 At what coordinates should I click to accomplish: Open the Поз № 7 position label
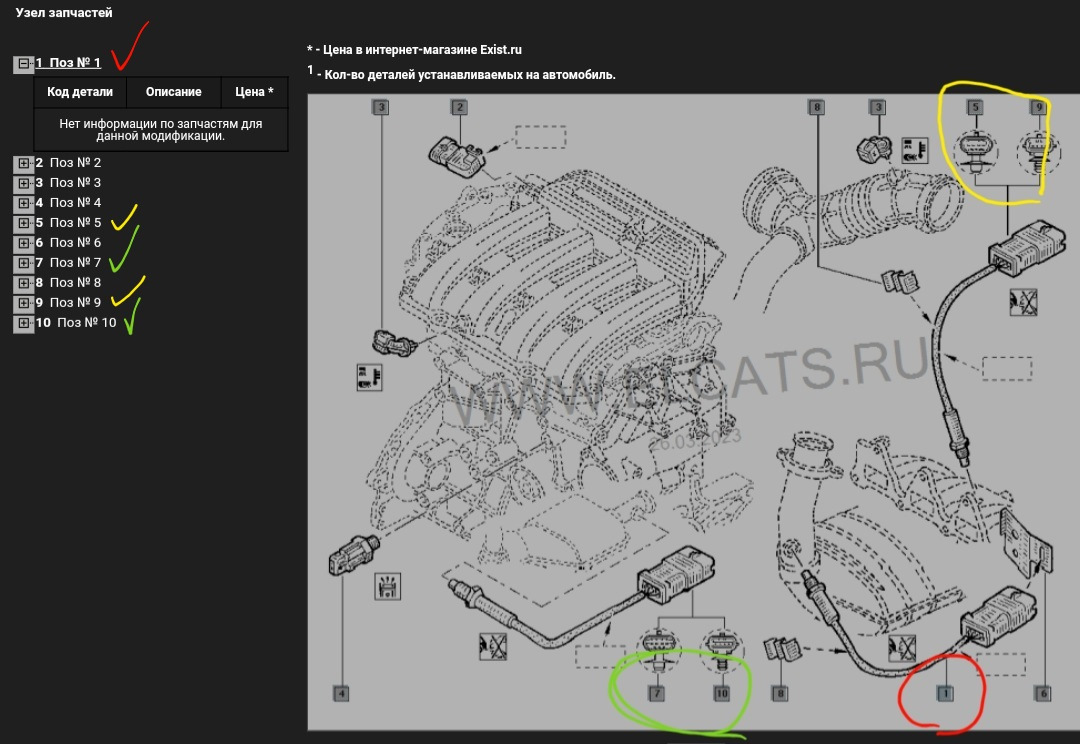coord(75,263)
